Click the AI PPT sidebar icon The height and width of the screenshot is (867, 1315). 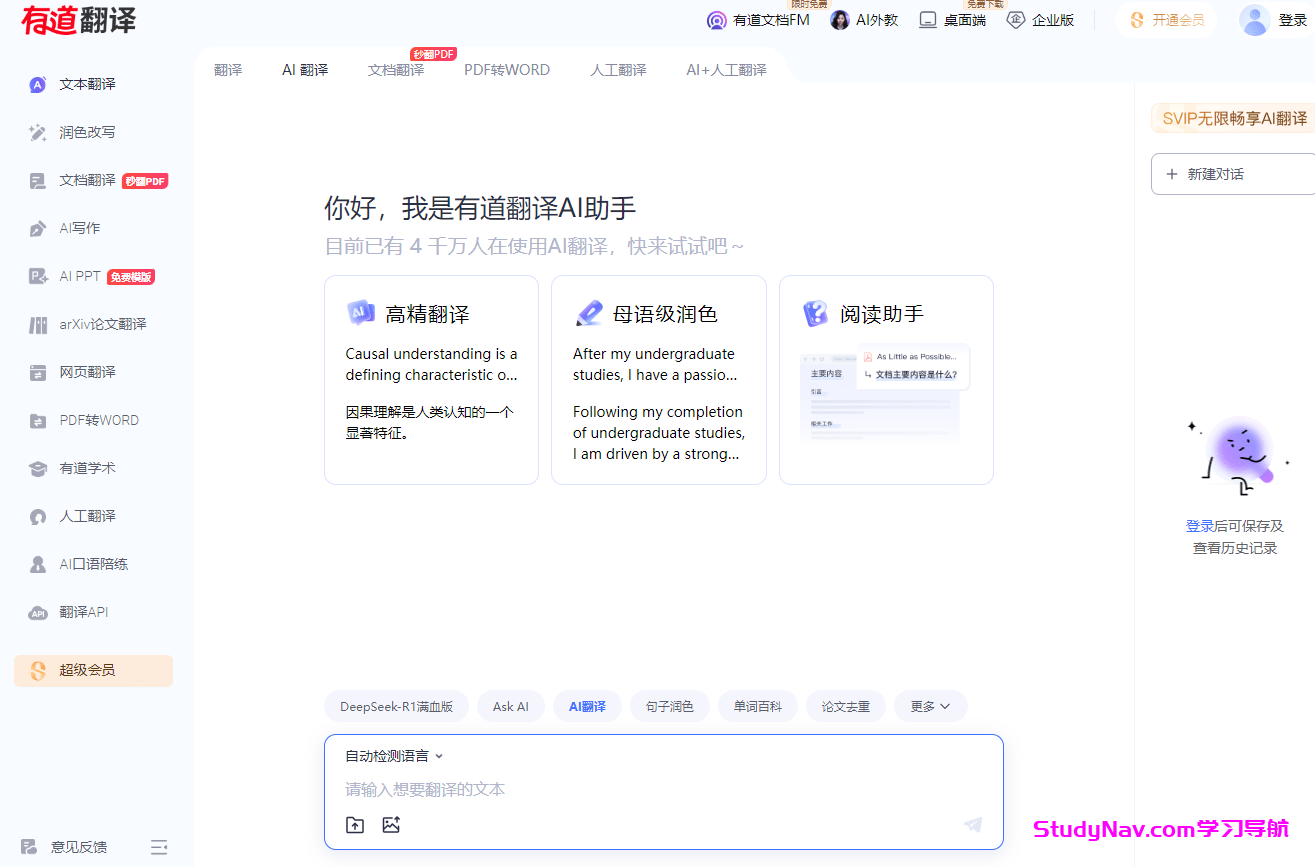click(38, 277)
